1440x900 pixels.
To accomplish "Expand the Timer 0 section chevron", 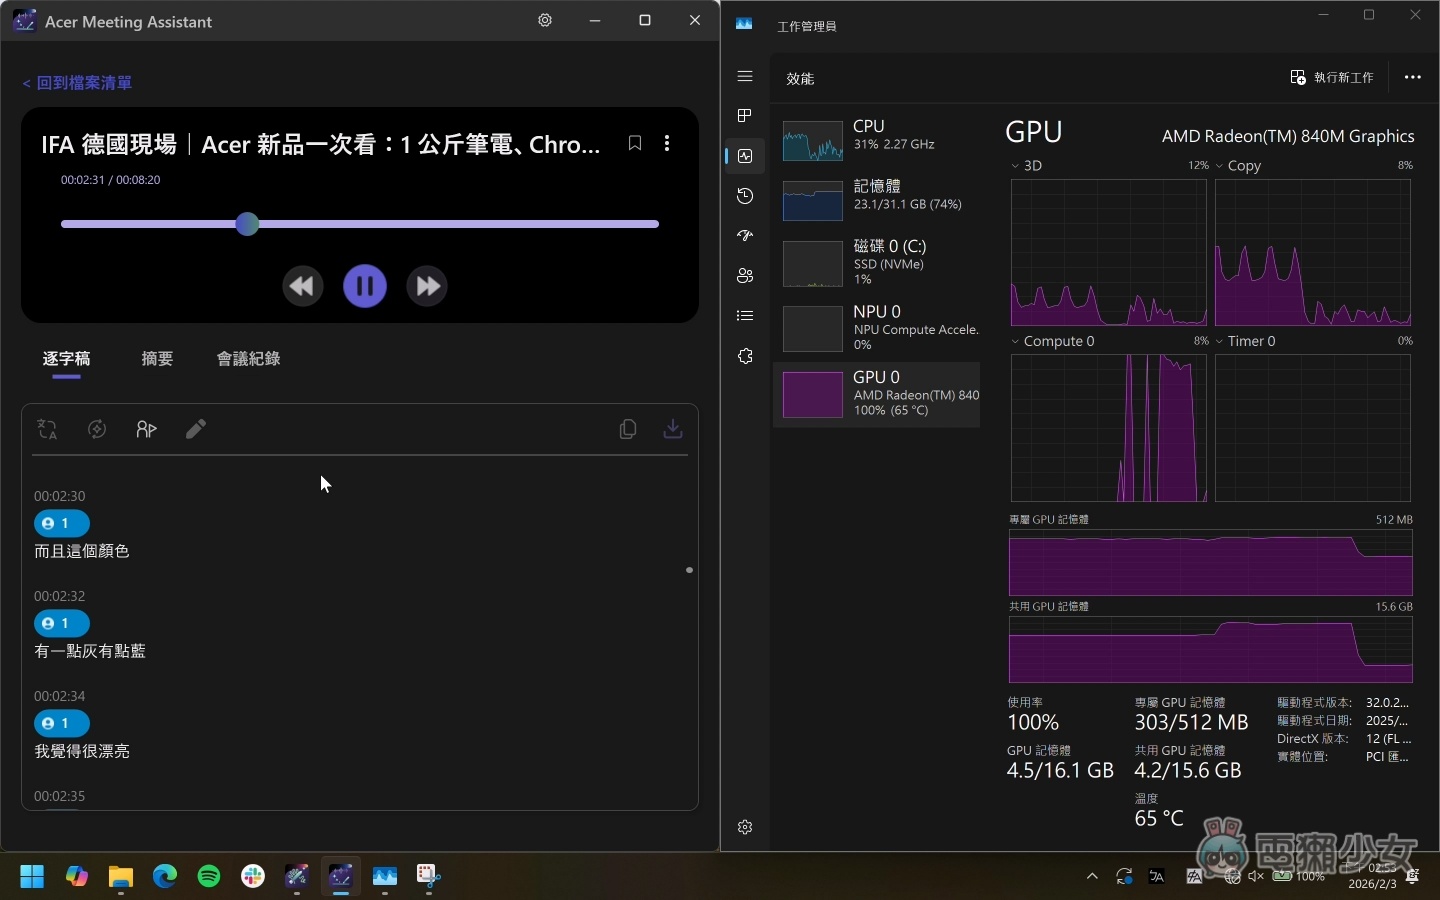I will point(1220,341).
